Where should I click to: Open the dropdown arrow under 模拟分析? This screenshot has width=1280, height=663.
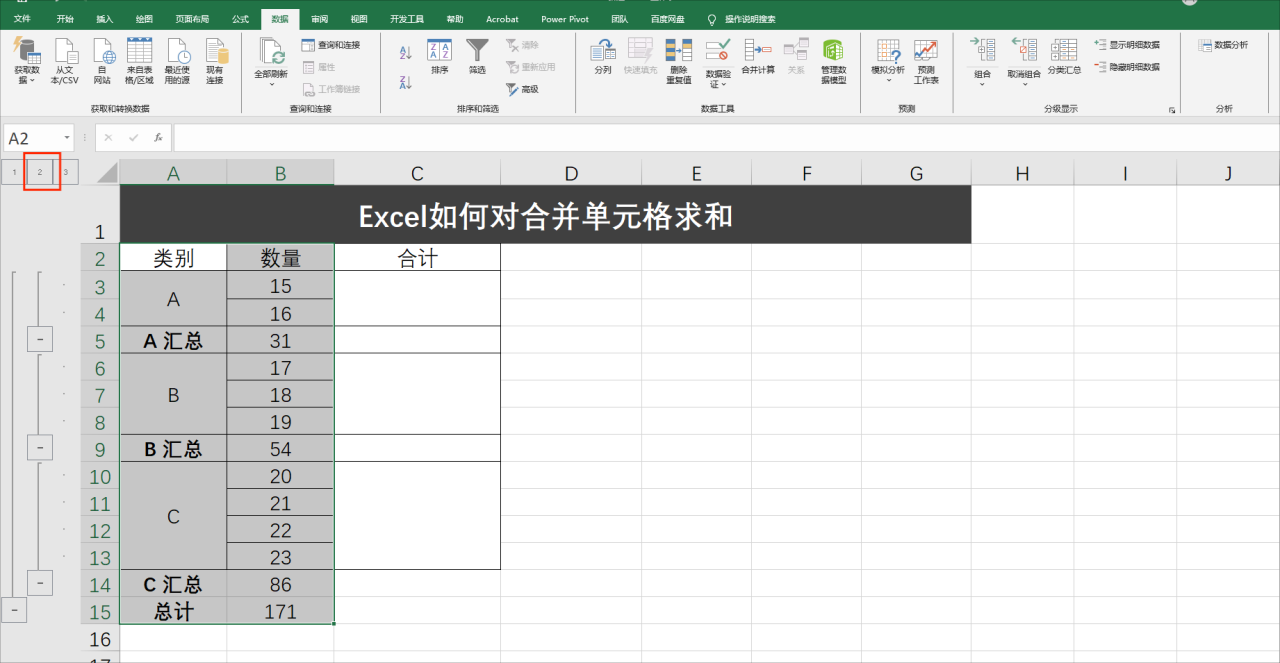pyautogui.click(x=888, y=80)
